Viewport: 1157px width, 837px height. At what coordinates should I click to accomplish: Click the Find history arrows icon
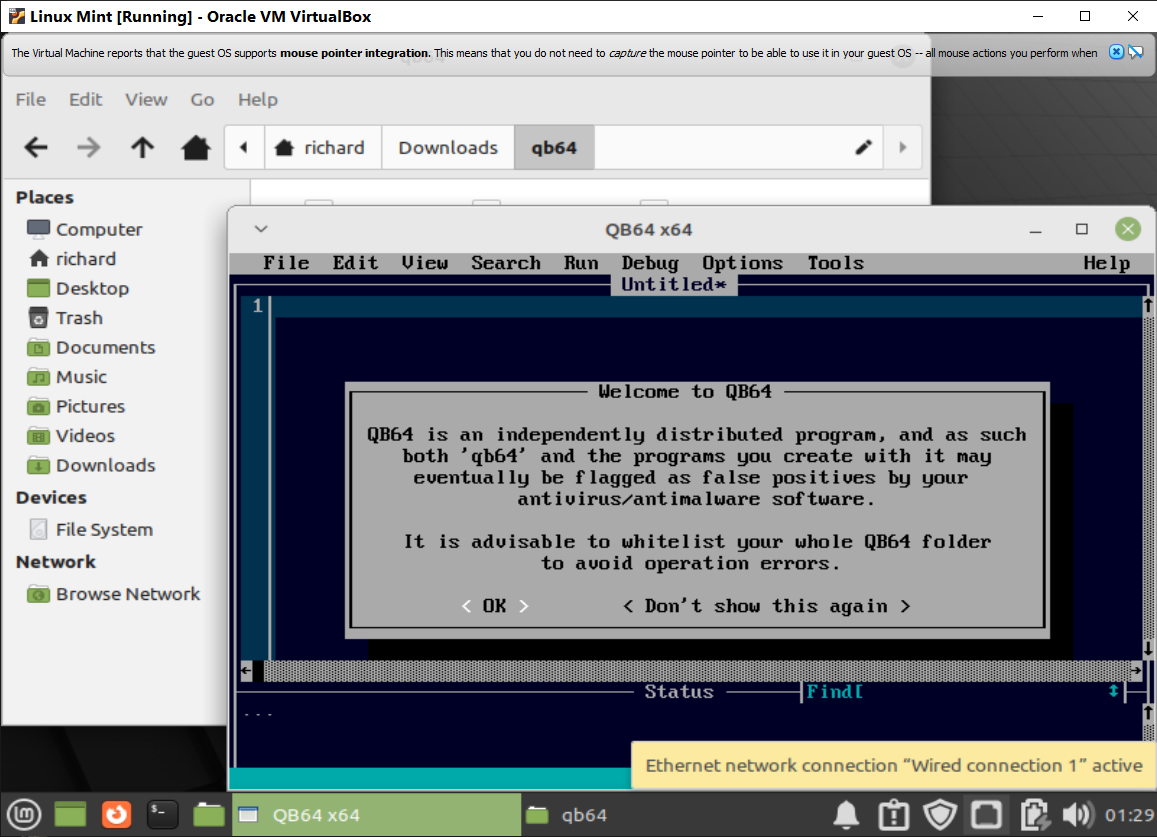click(x=1113, y=691)
